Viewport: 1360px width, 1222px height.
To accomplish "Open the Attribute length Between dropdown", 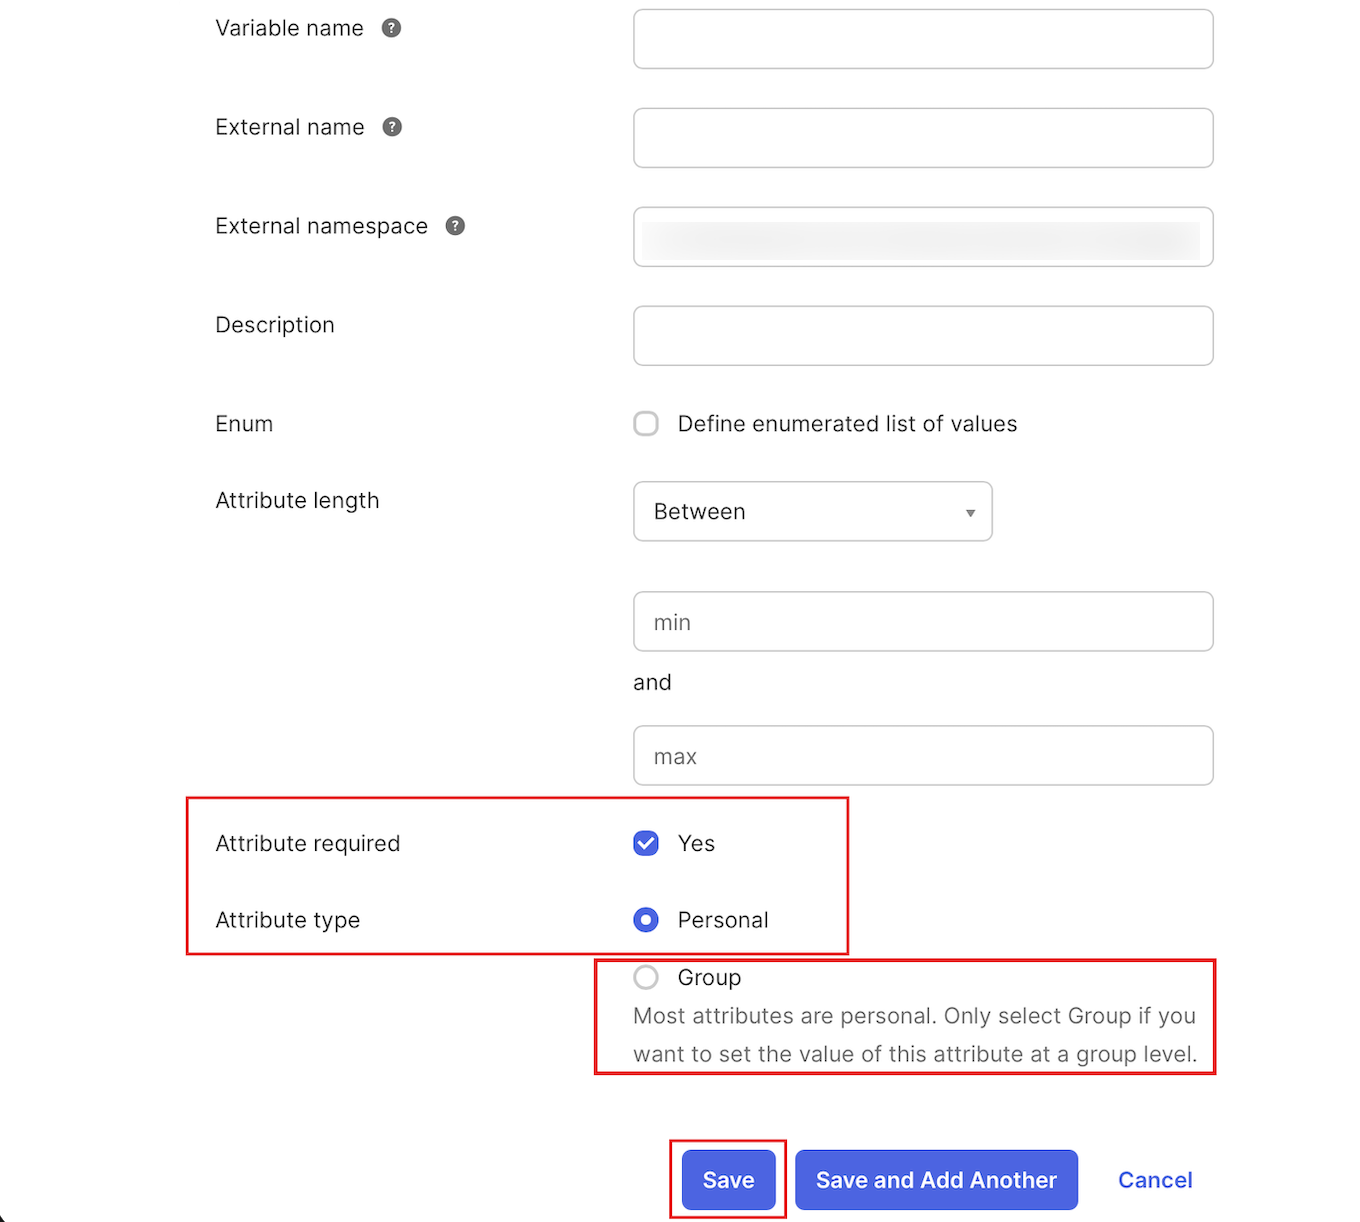I will tap(812, 512).
